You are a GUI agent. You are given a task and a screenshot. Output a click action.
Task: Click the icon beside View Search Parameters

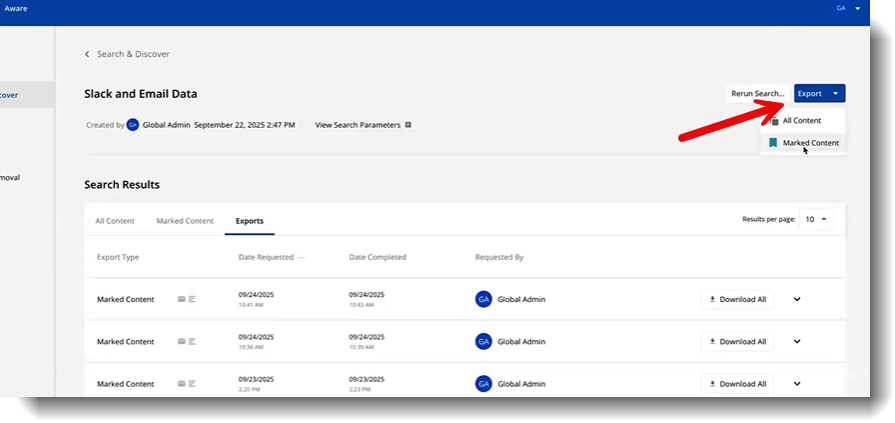pyautogui.click(x=408, y=125)
